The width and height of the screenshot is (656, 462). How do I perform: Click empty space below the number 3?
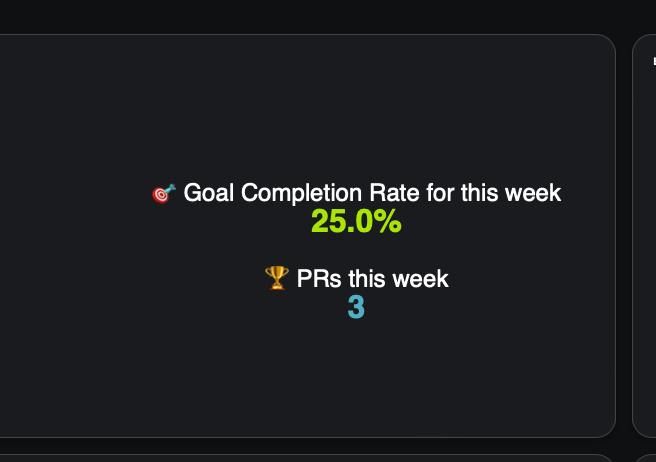coord(308,377)
